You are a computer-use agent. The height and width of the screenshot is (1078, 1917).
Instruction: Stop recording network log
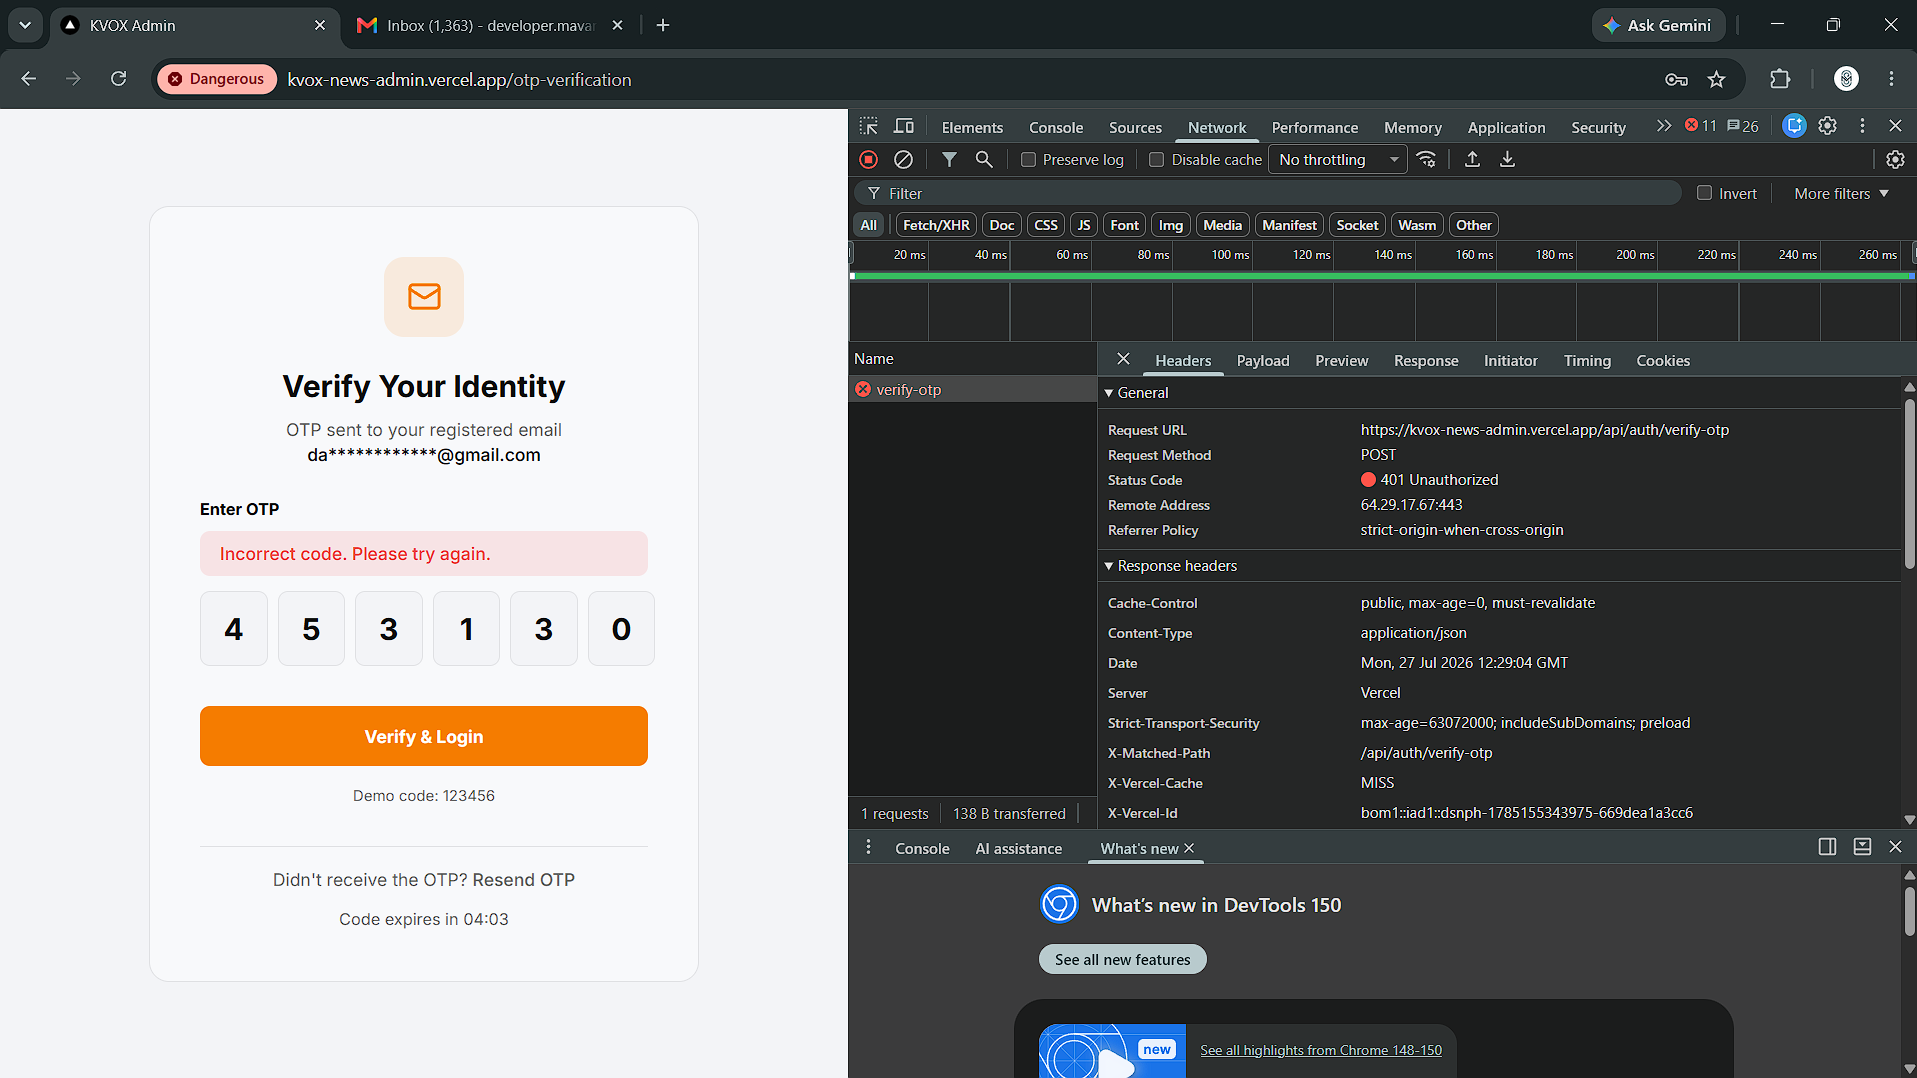click(x=868, y=159)
